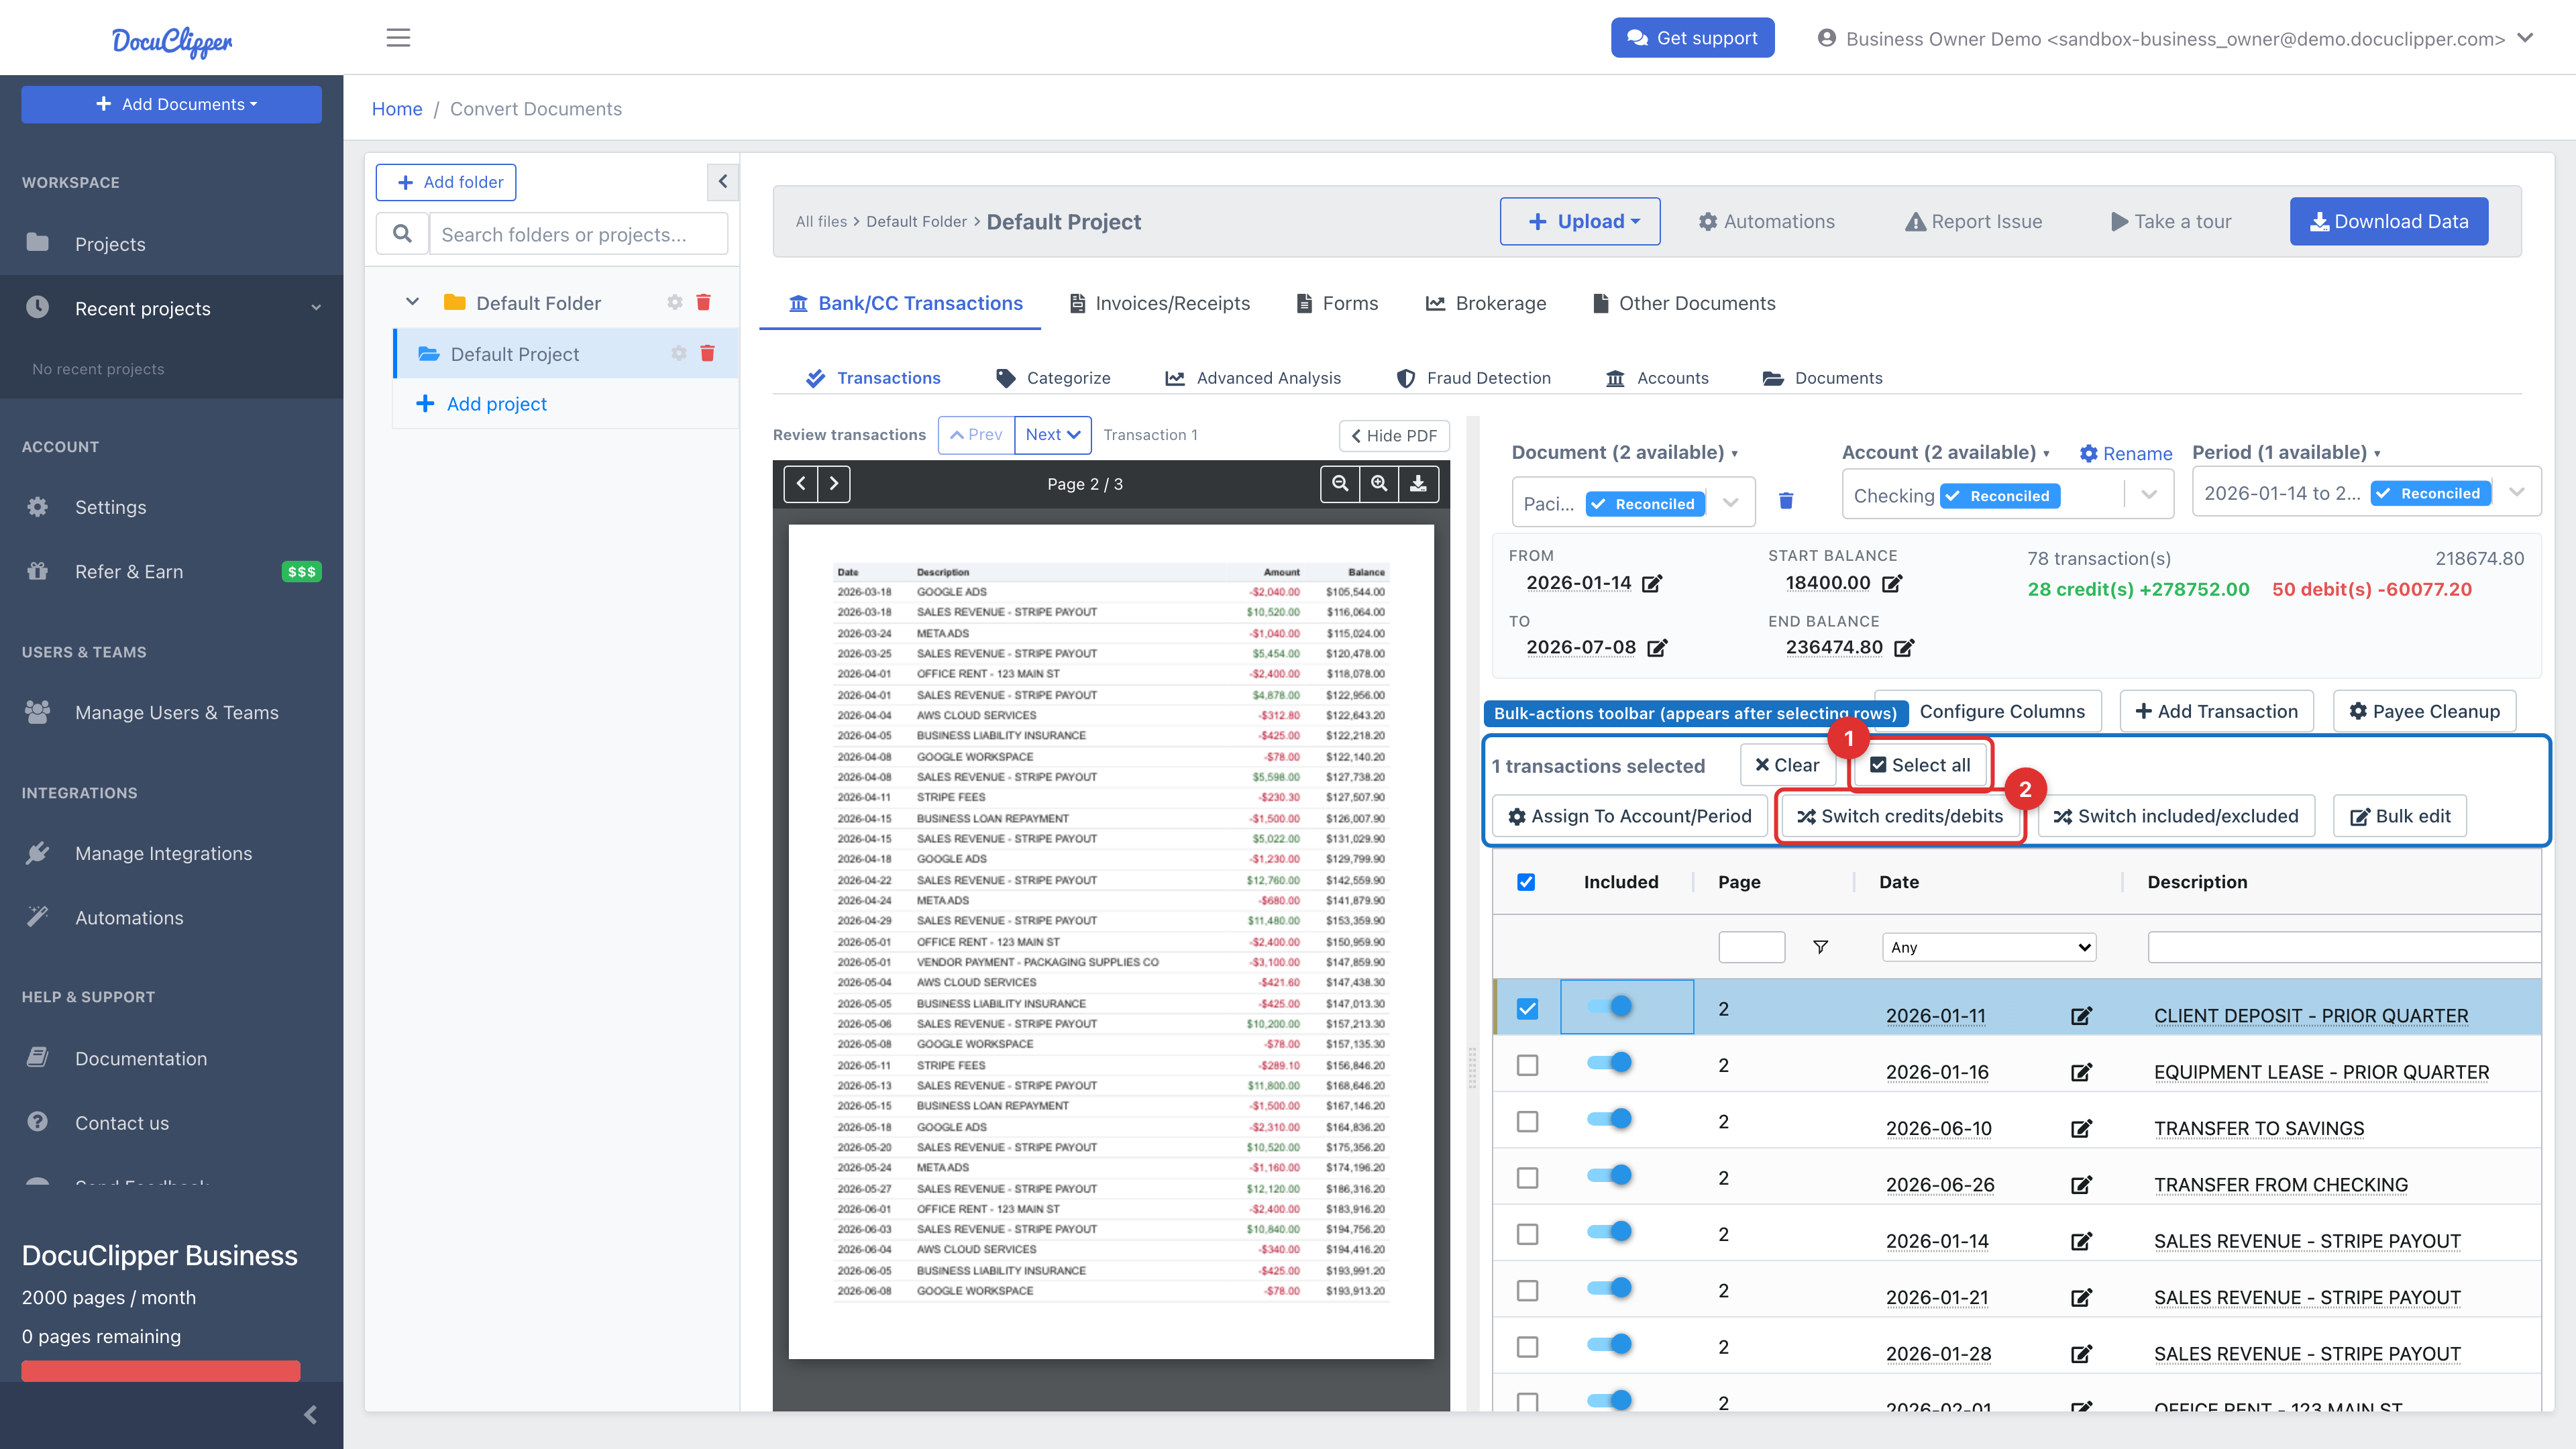The width and height of the screenshot is (2576, 1449).
Task: Open the Date filter Any dropdown
Action: [x=1989, y=947]
